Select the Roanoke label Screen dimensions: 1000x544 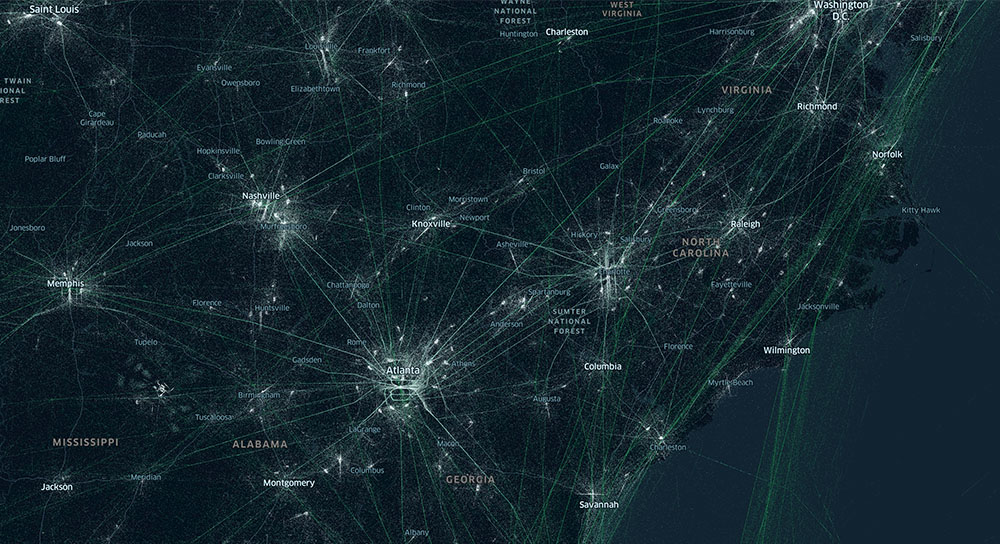coord(668,121)
